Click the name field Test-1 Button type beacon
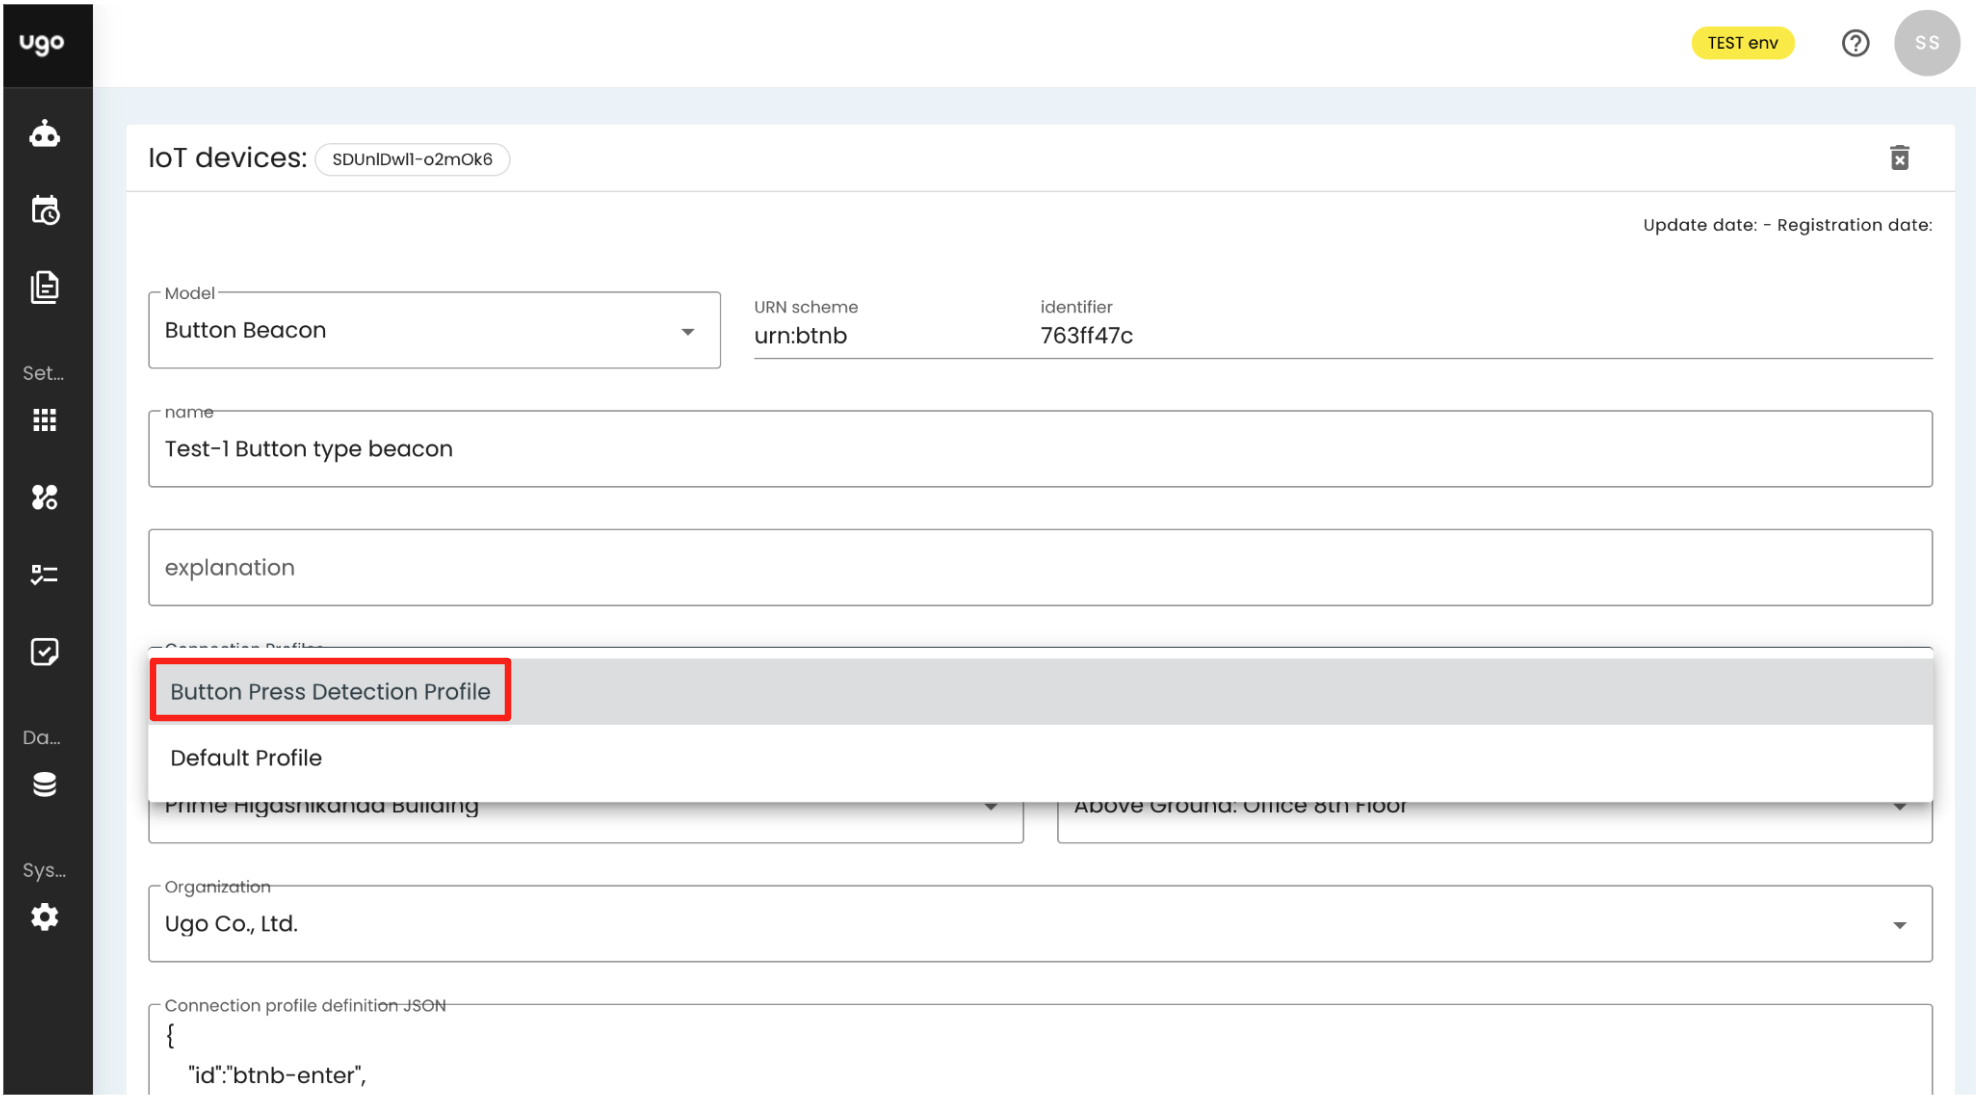Screen dimensions: 1982x1100 coord(1040,449)
